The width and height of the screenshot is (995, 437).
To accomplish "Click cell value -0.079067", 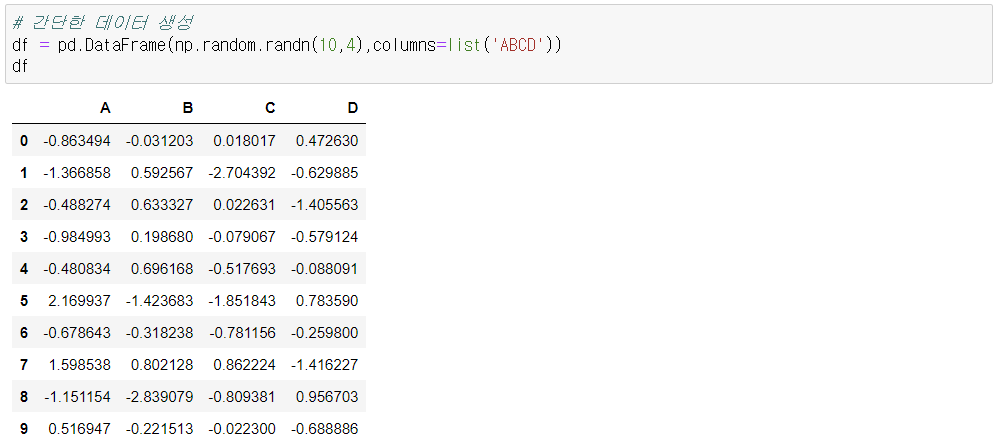I will [242, 237].
